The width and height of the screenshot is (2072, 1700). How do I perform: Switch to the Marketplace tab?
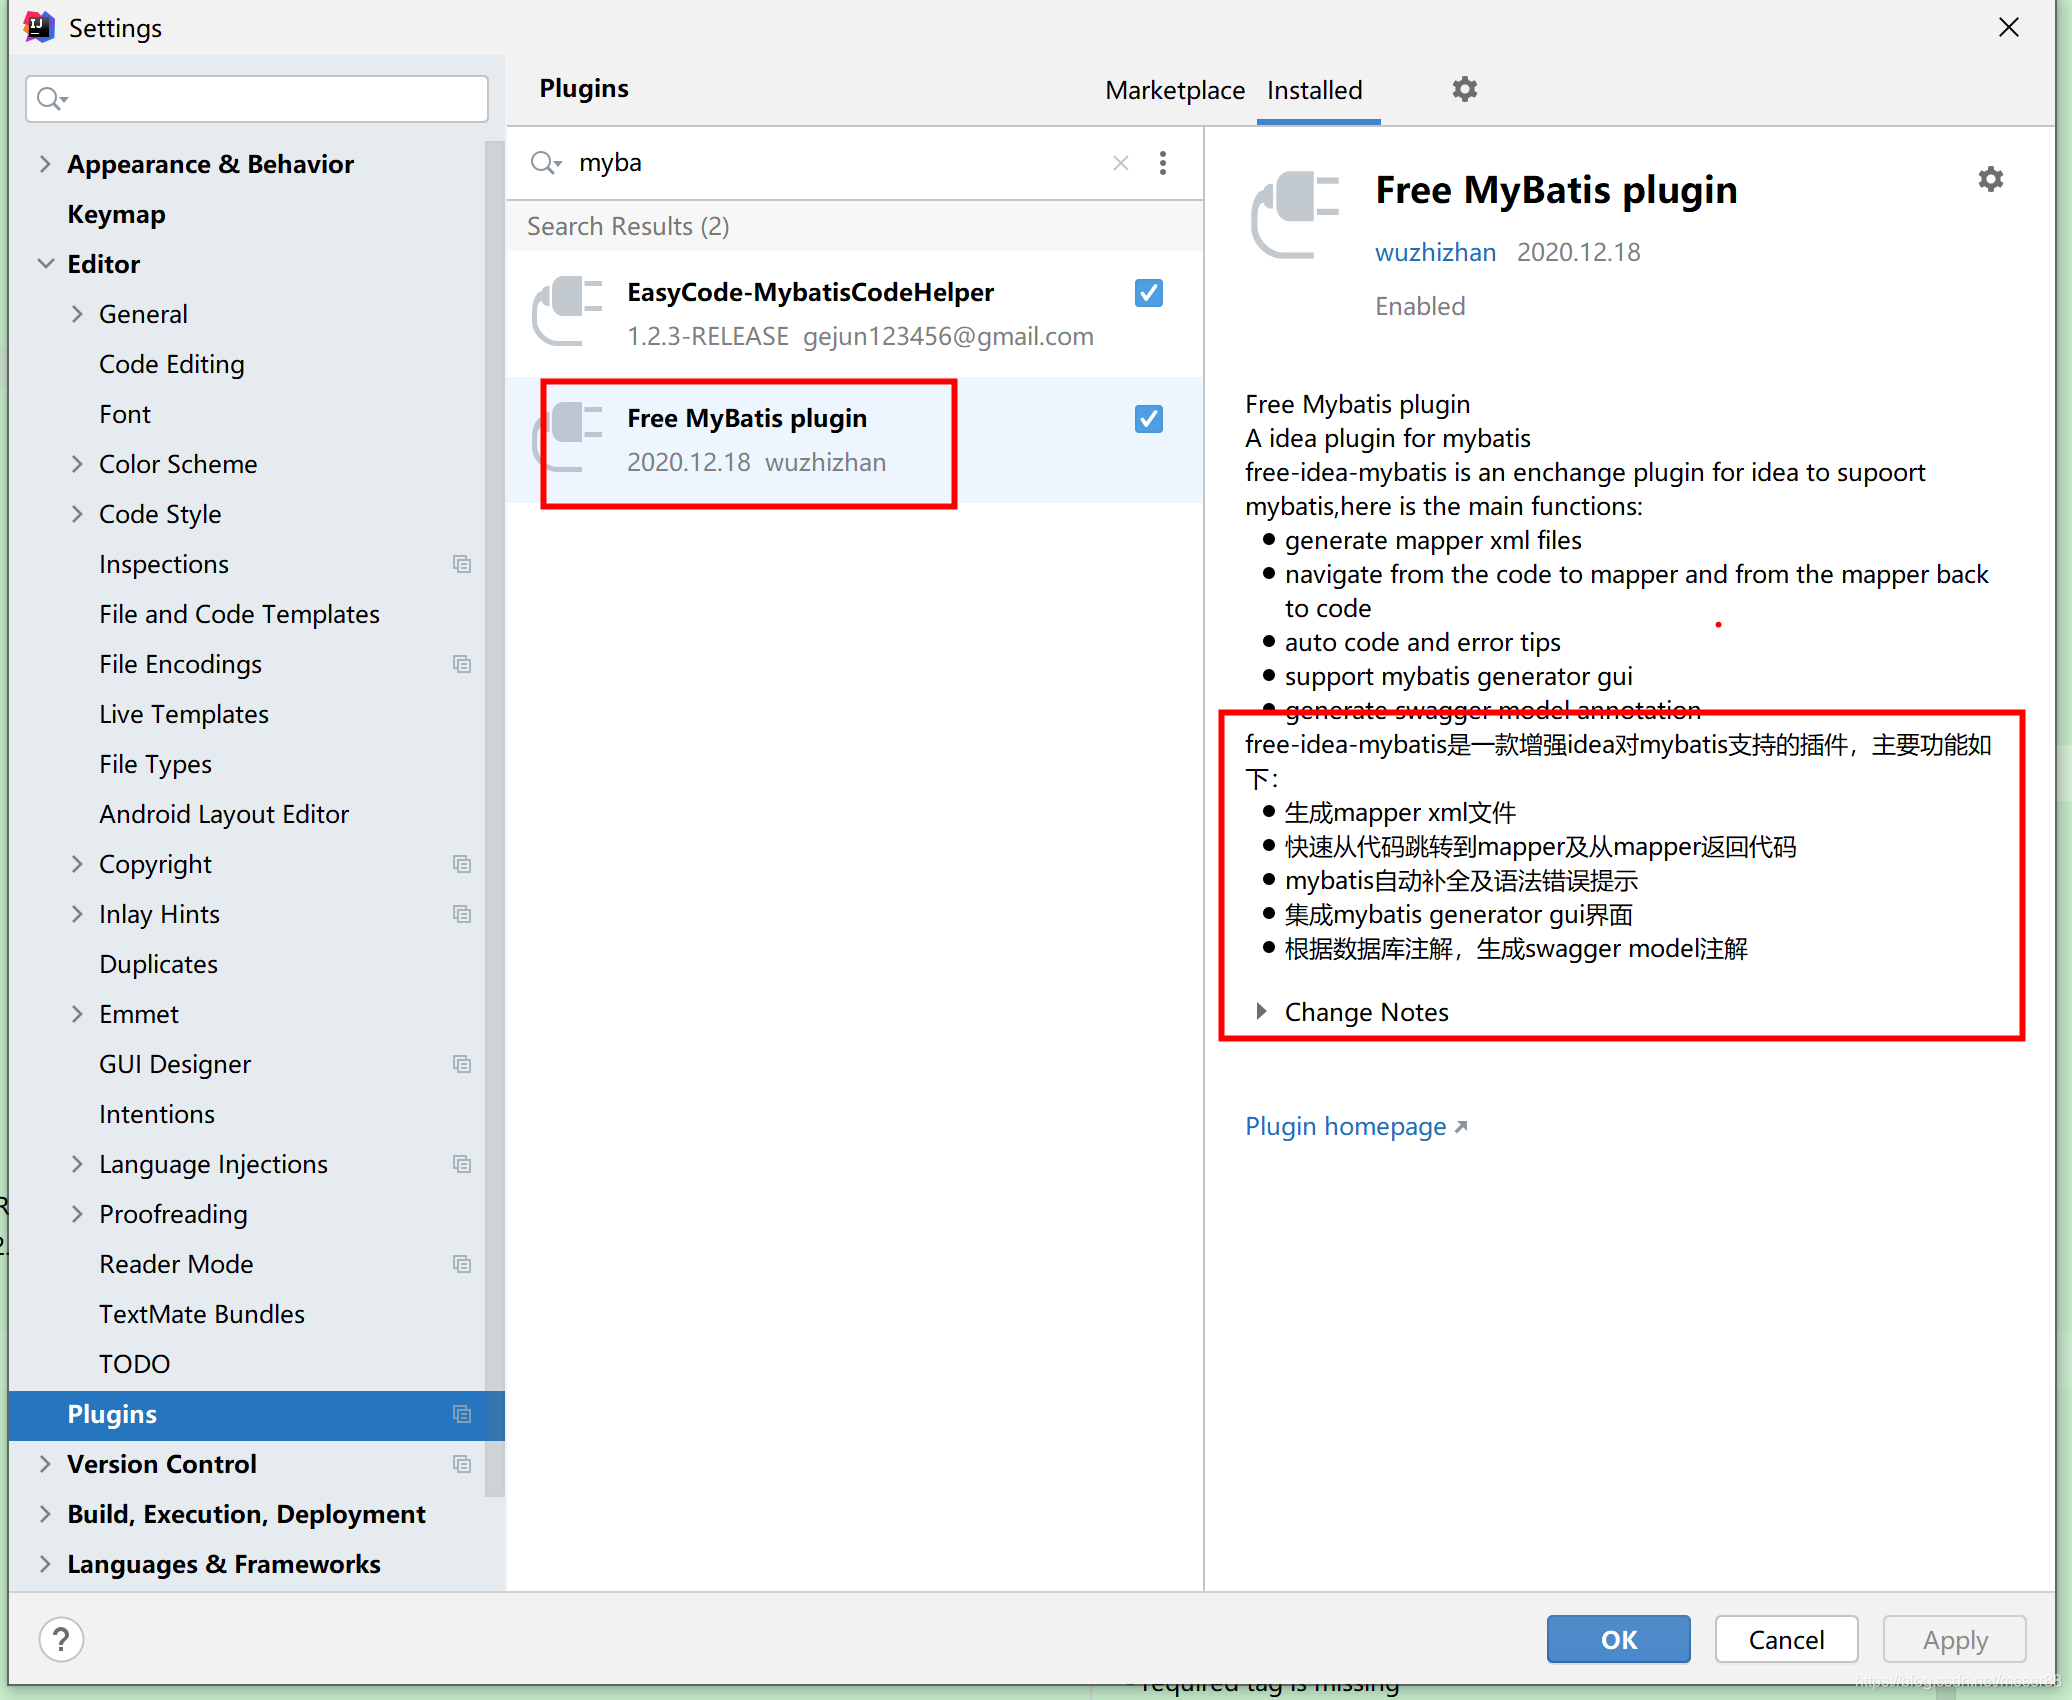(x=1174, y=90)
